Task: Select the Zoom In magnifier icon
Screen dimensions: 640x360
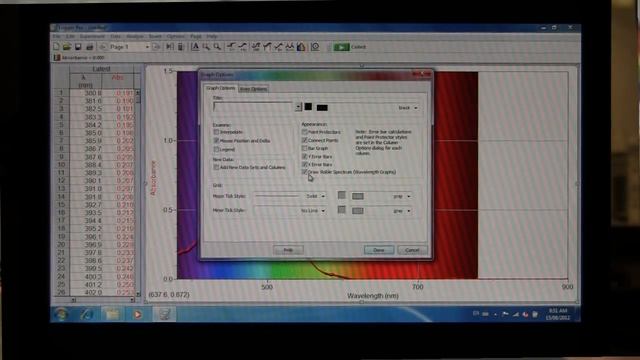Action: (x=207, y=47)
